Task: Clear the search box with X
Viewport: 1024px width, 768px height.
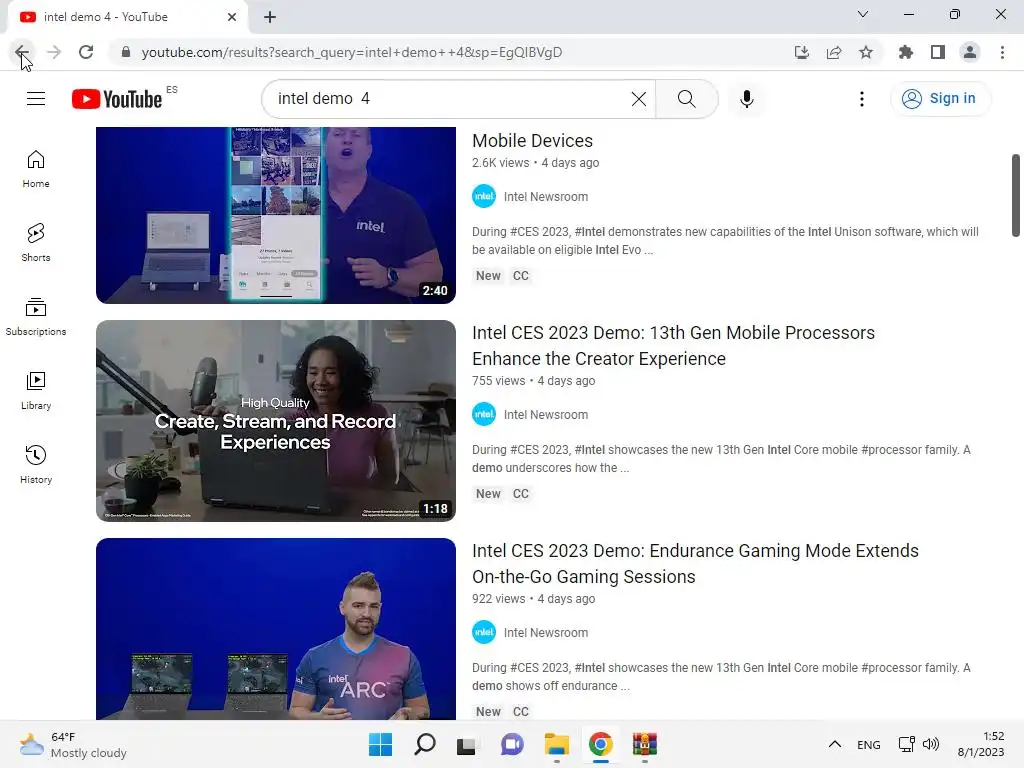Action: [x=639, y=99]
